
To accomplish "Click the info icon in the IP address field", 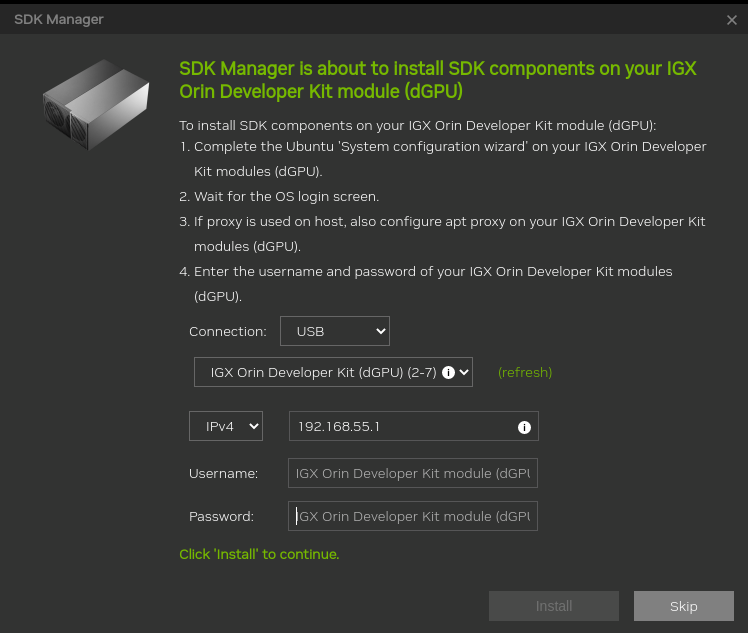I will (x=524, y=427).
